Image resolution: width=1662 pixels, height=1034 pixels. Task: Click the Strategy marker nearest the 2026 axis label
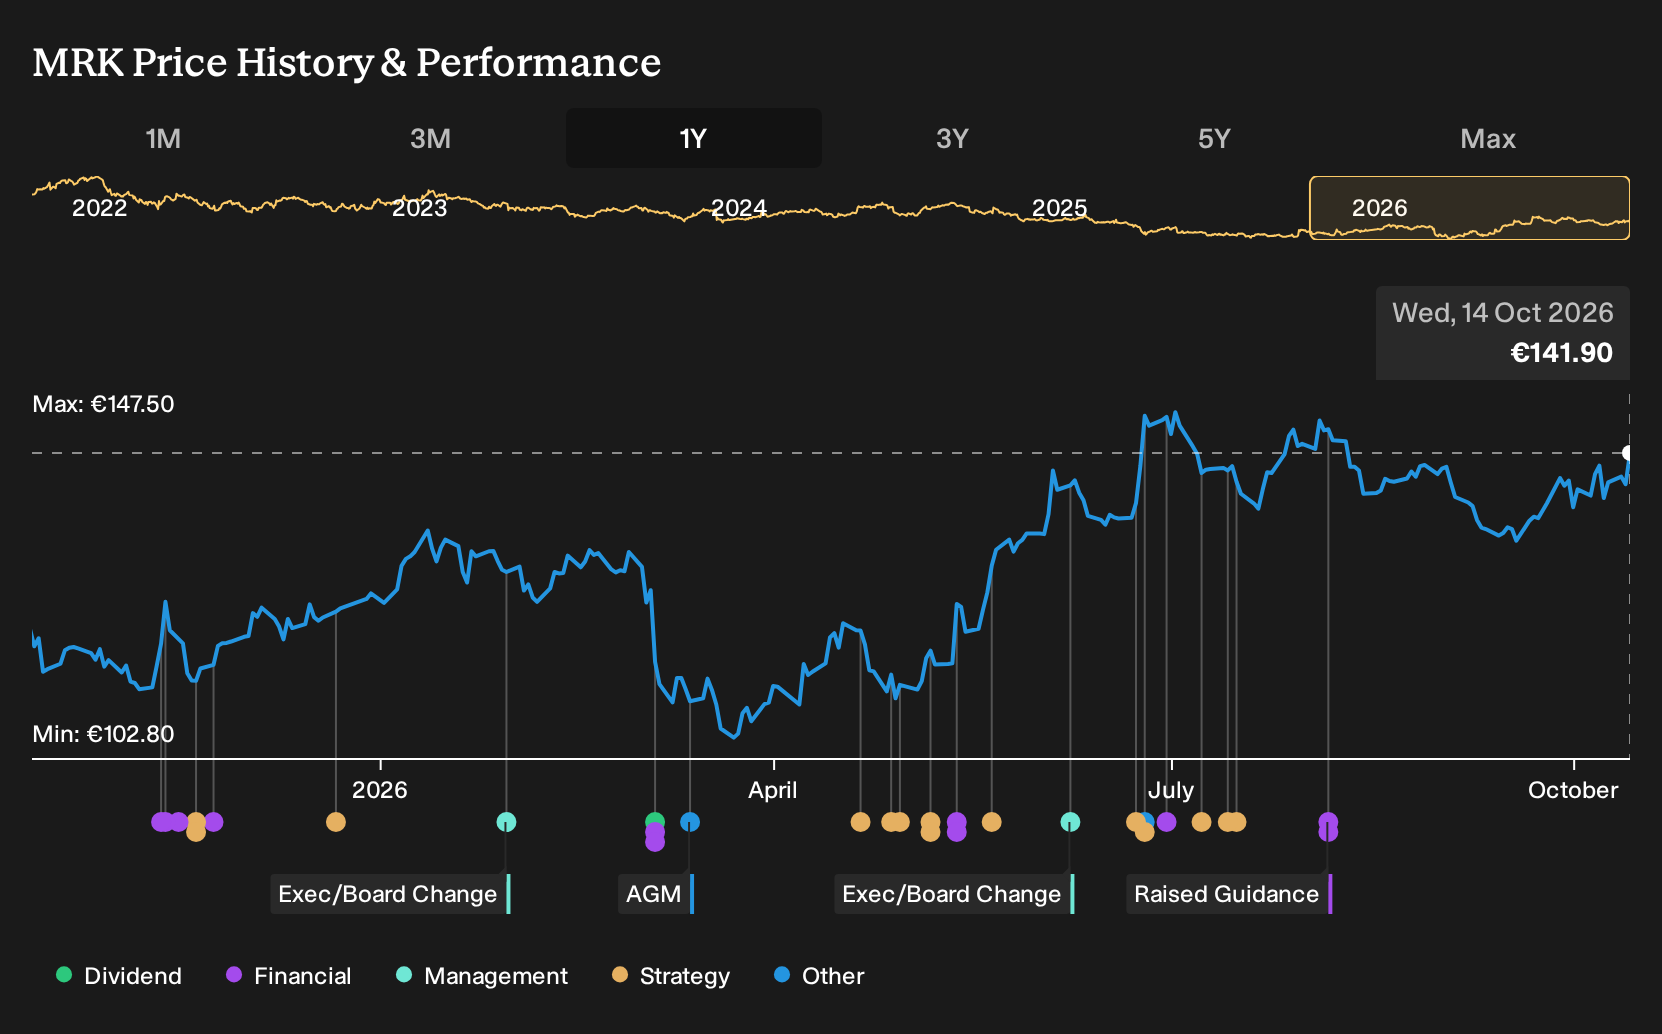pyautogui.click(x=336, y=822)
